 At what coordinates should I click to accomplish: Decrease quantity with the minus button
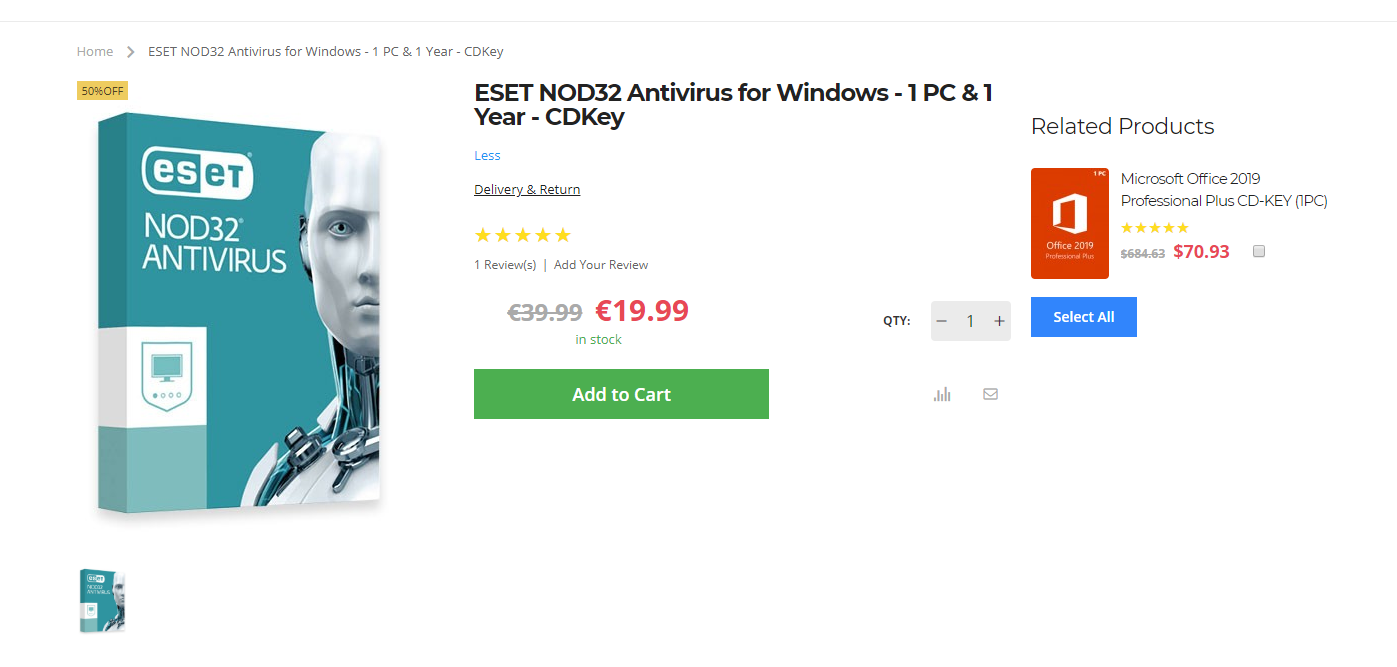coord(941,321)
